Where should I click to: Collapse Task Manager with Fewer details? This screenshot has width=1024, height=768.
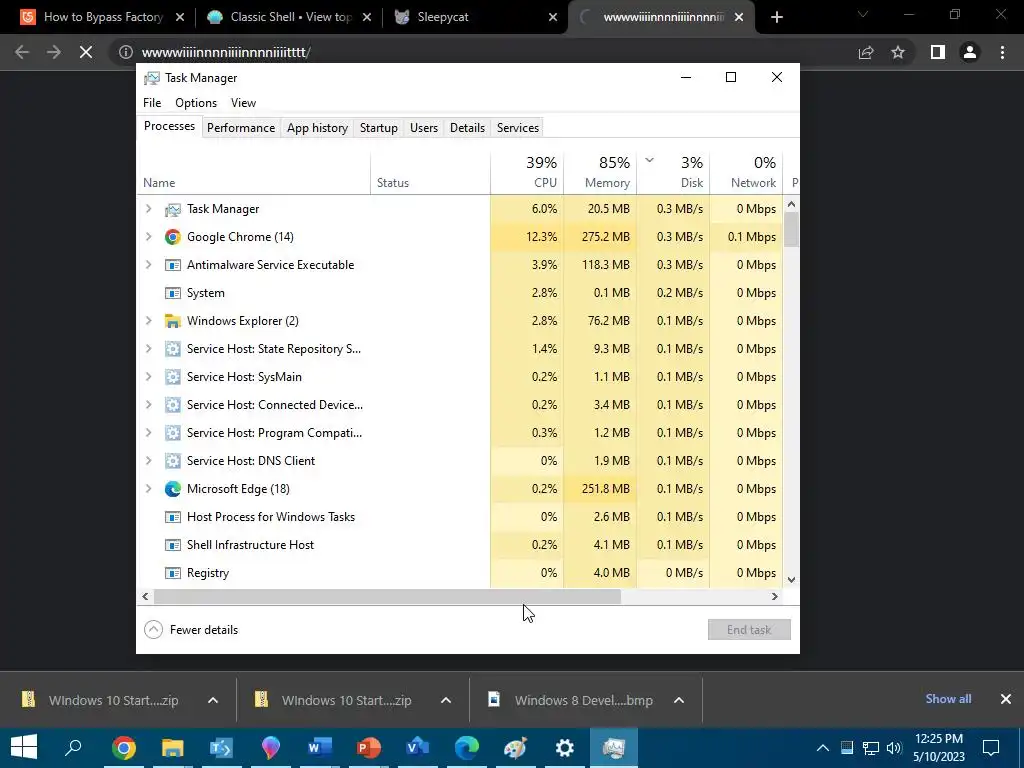click(x=191, y=630)
